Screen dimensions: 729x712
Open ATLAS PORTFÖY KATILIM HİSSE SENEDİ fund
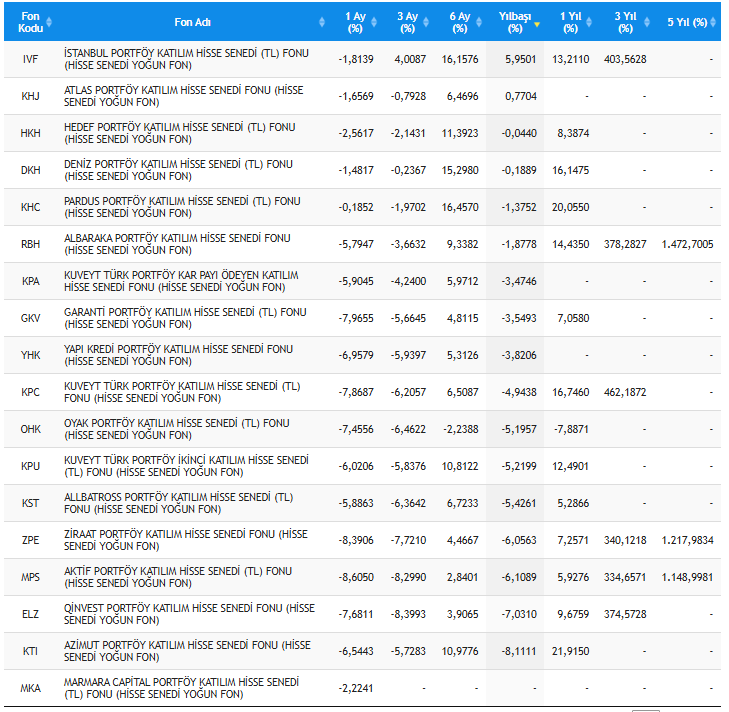click(x=183, y=96)
